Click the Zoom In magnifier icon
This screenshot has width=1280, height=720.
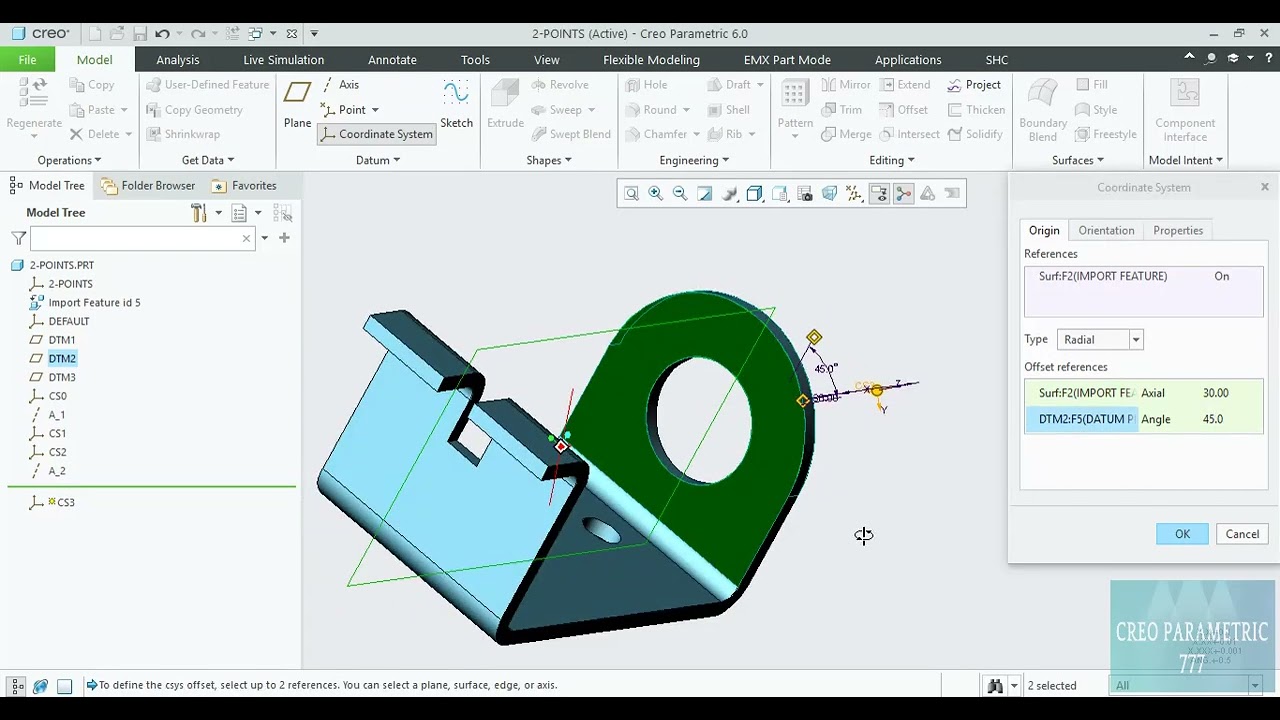click(x=656, y=194)
